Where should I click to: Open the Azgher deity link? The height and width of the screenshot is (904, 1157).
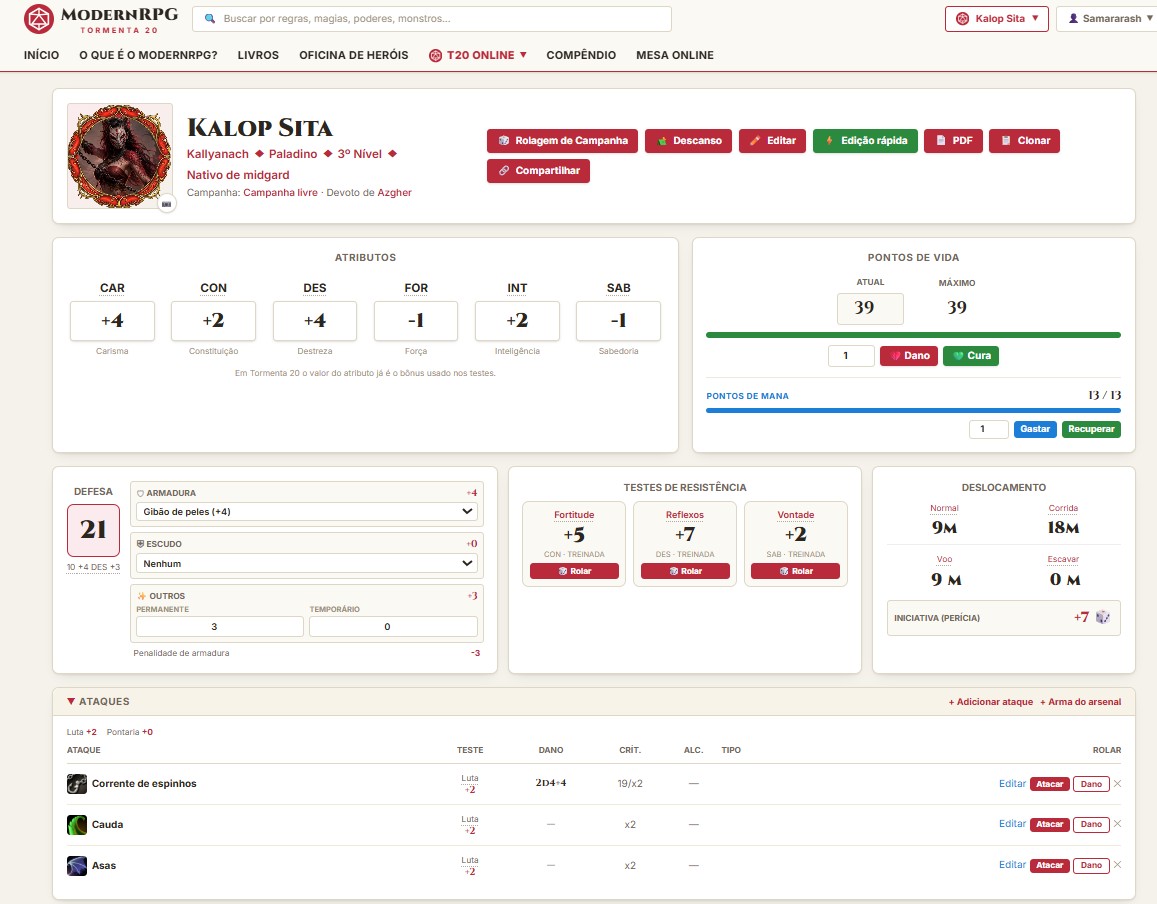[395, 193]
